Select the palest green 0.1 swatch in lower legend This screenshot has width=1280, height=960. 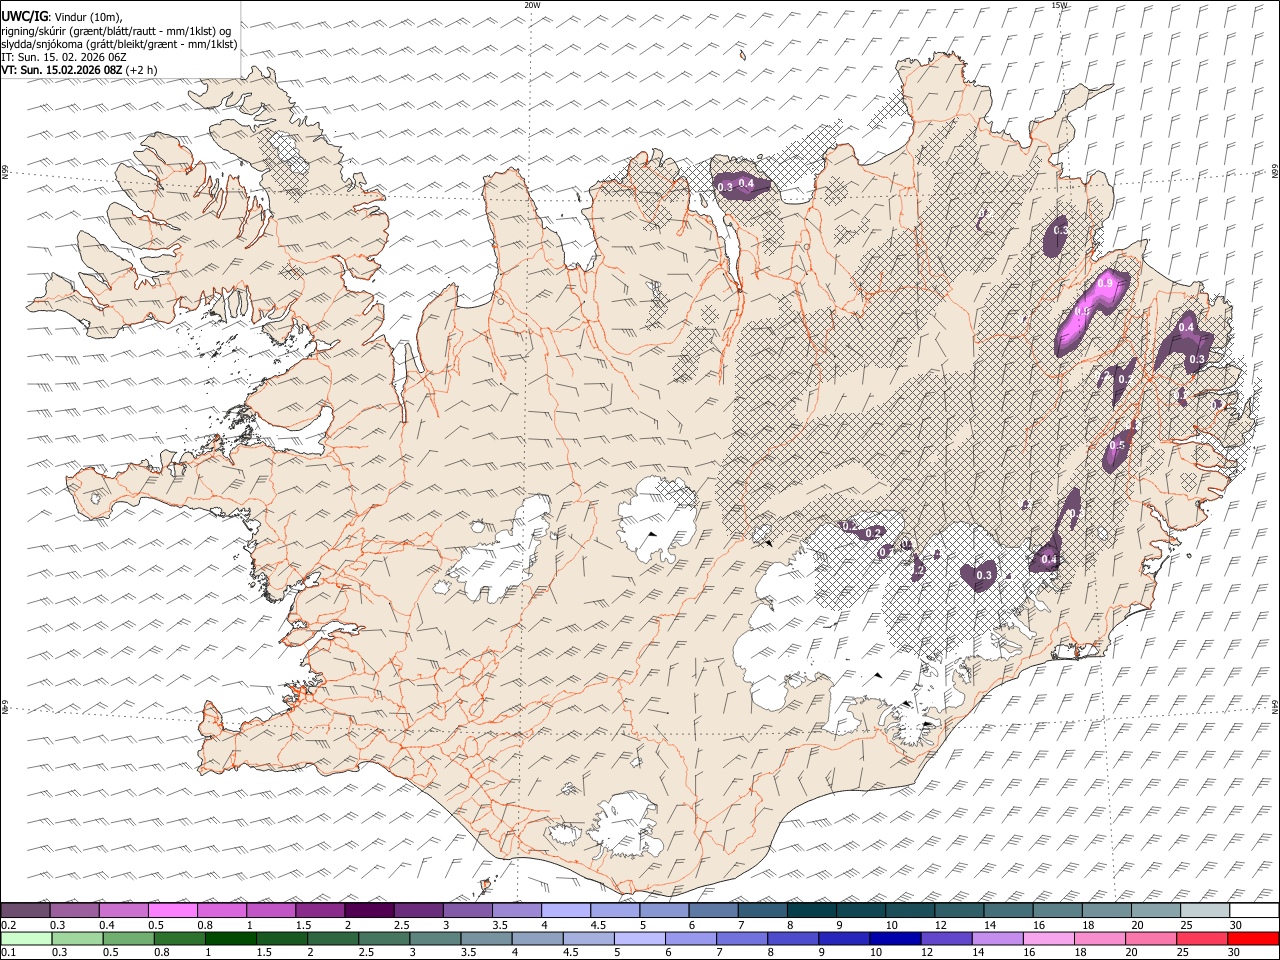25,938
